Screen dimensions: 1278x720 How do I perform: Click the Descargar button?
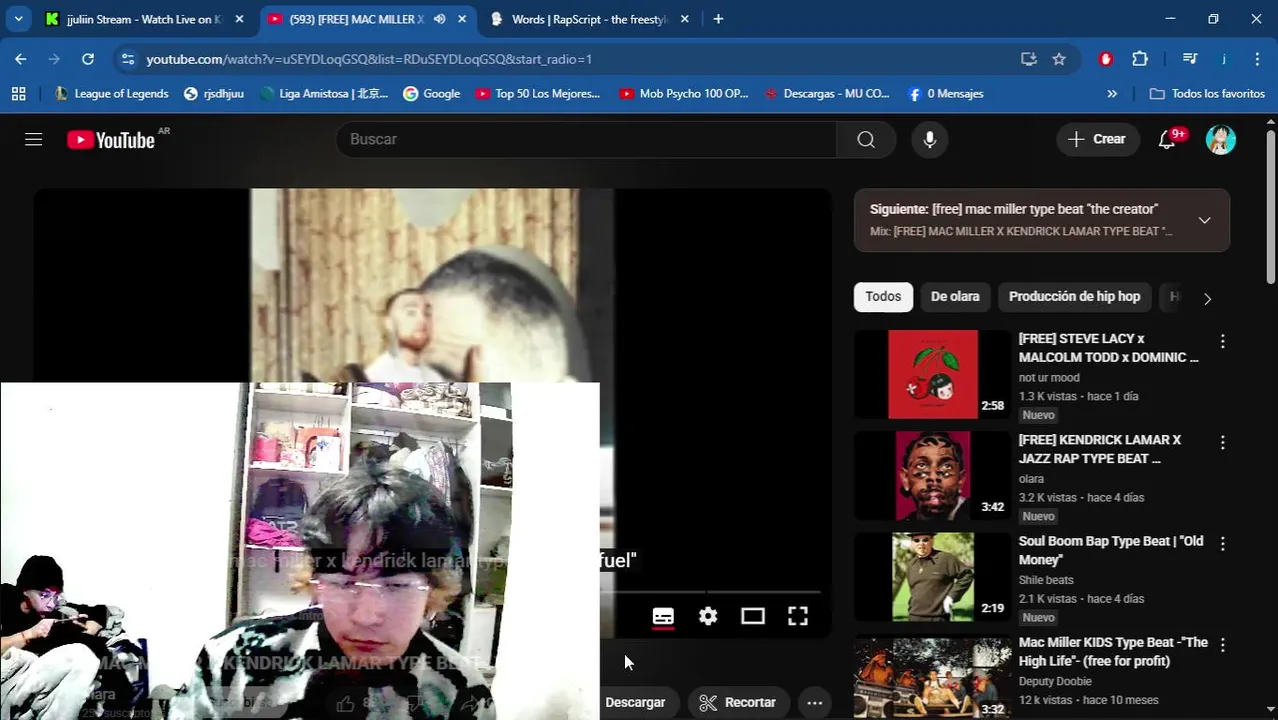pos(635,702)
